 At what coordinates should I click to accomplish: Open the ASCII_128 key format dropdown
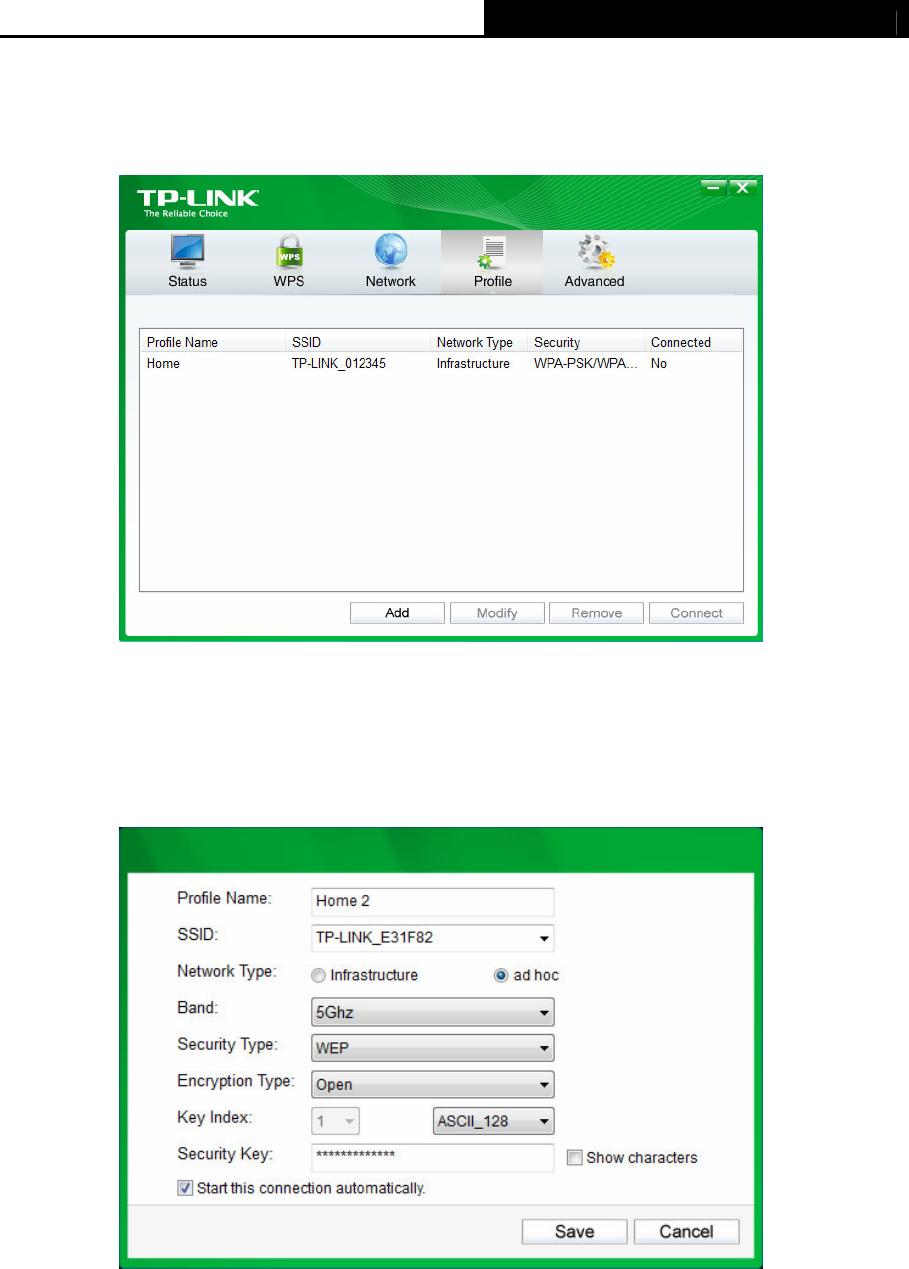[x=493, y=1121]
